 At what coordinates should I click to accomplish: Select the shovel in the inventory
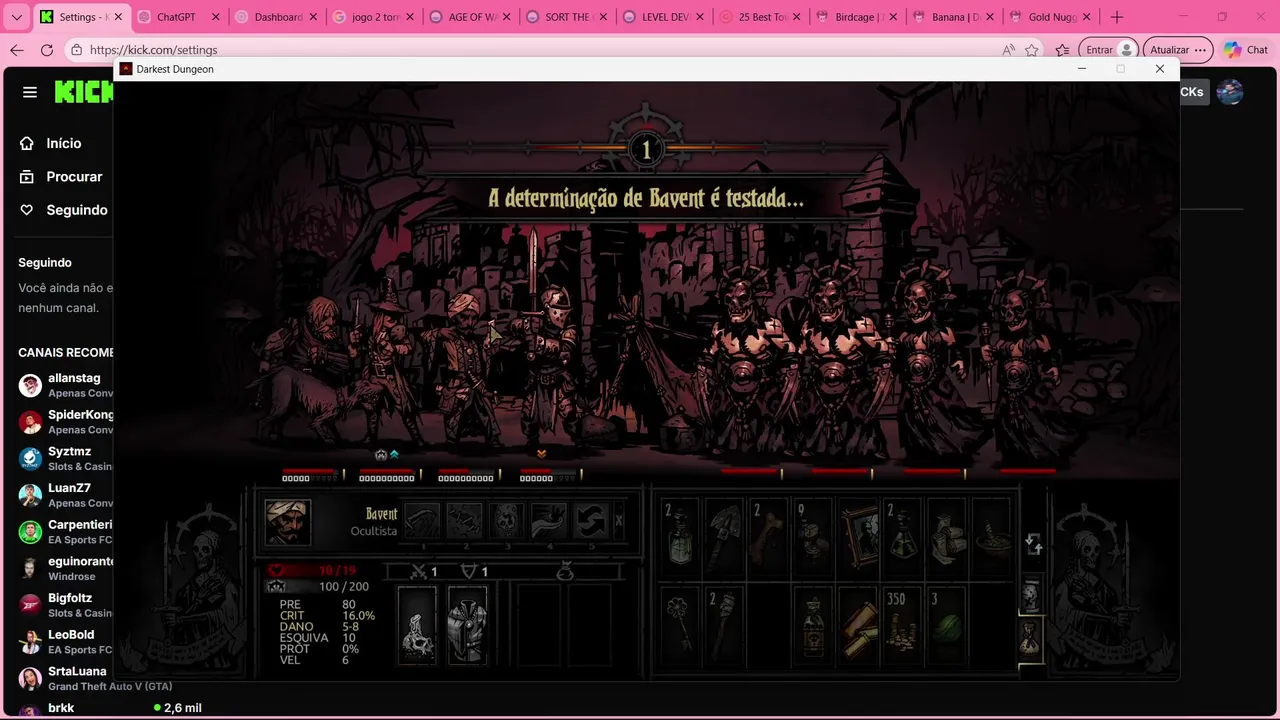[x=725, y=535]
